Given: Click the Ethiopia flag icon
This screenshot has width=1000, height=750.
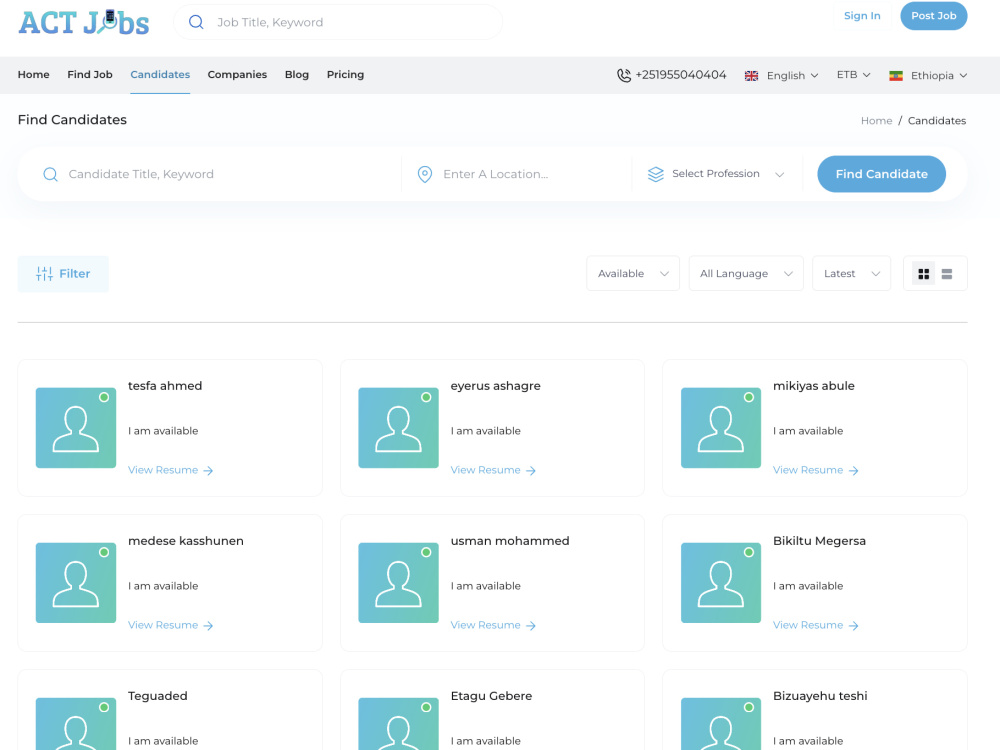Looking at the screenshot, I should (x=896, y=76).
